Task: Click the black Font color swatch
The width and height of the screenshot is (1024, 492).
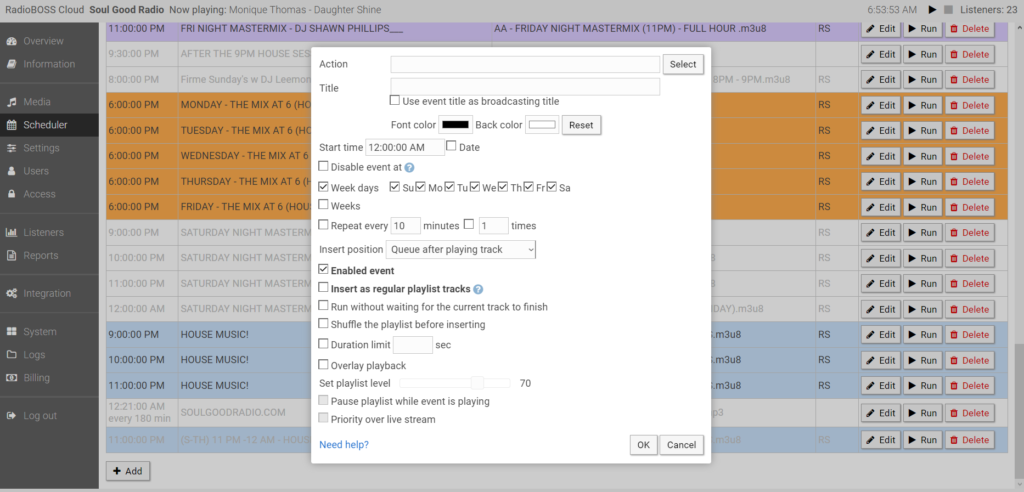Action: (456, 125)
